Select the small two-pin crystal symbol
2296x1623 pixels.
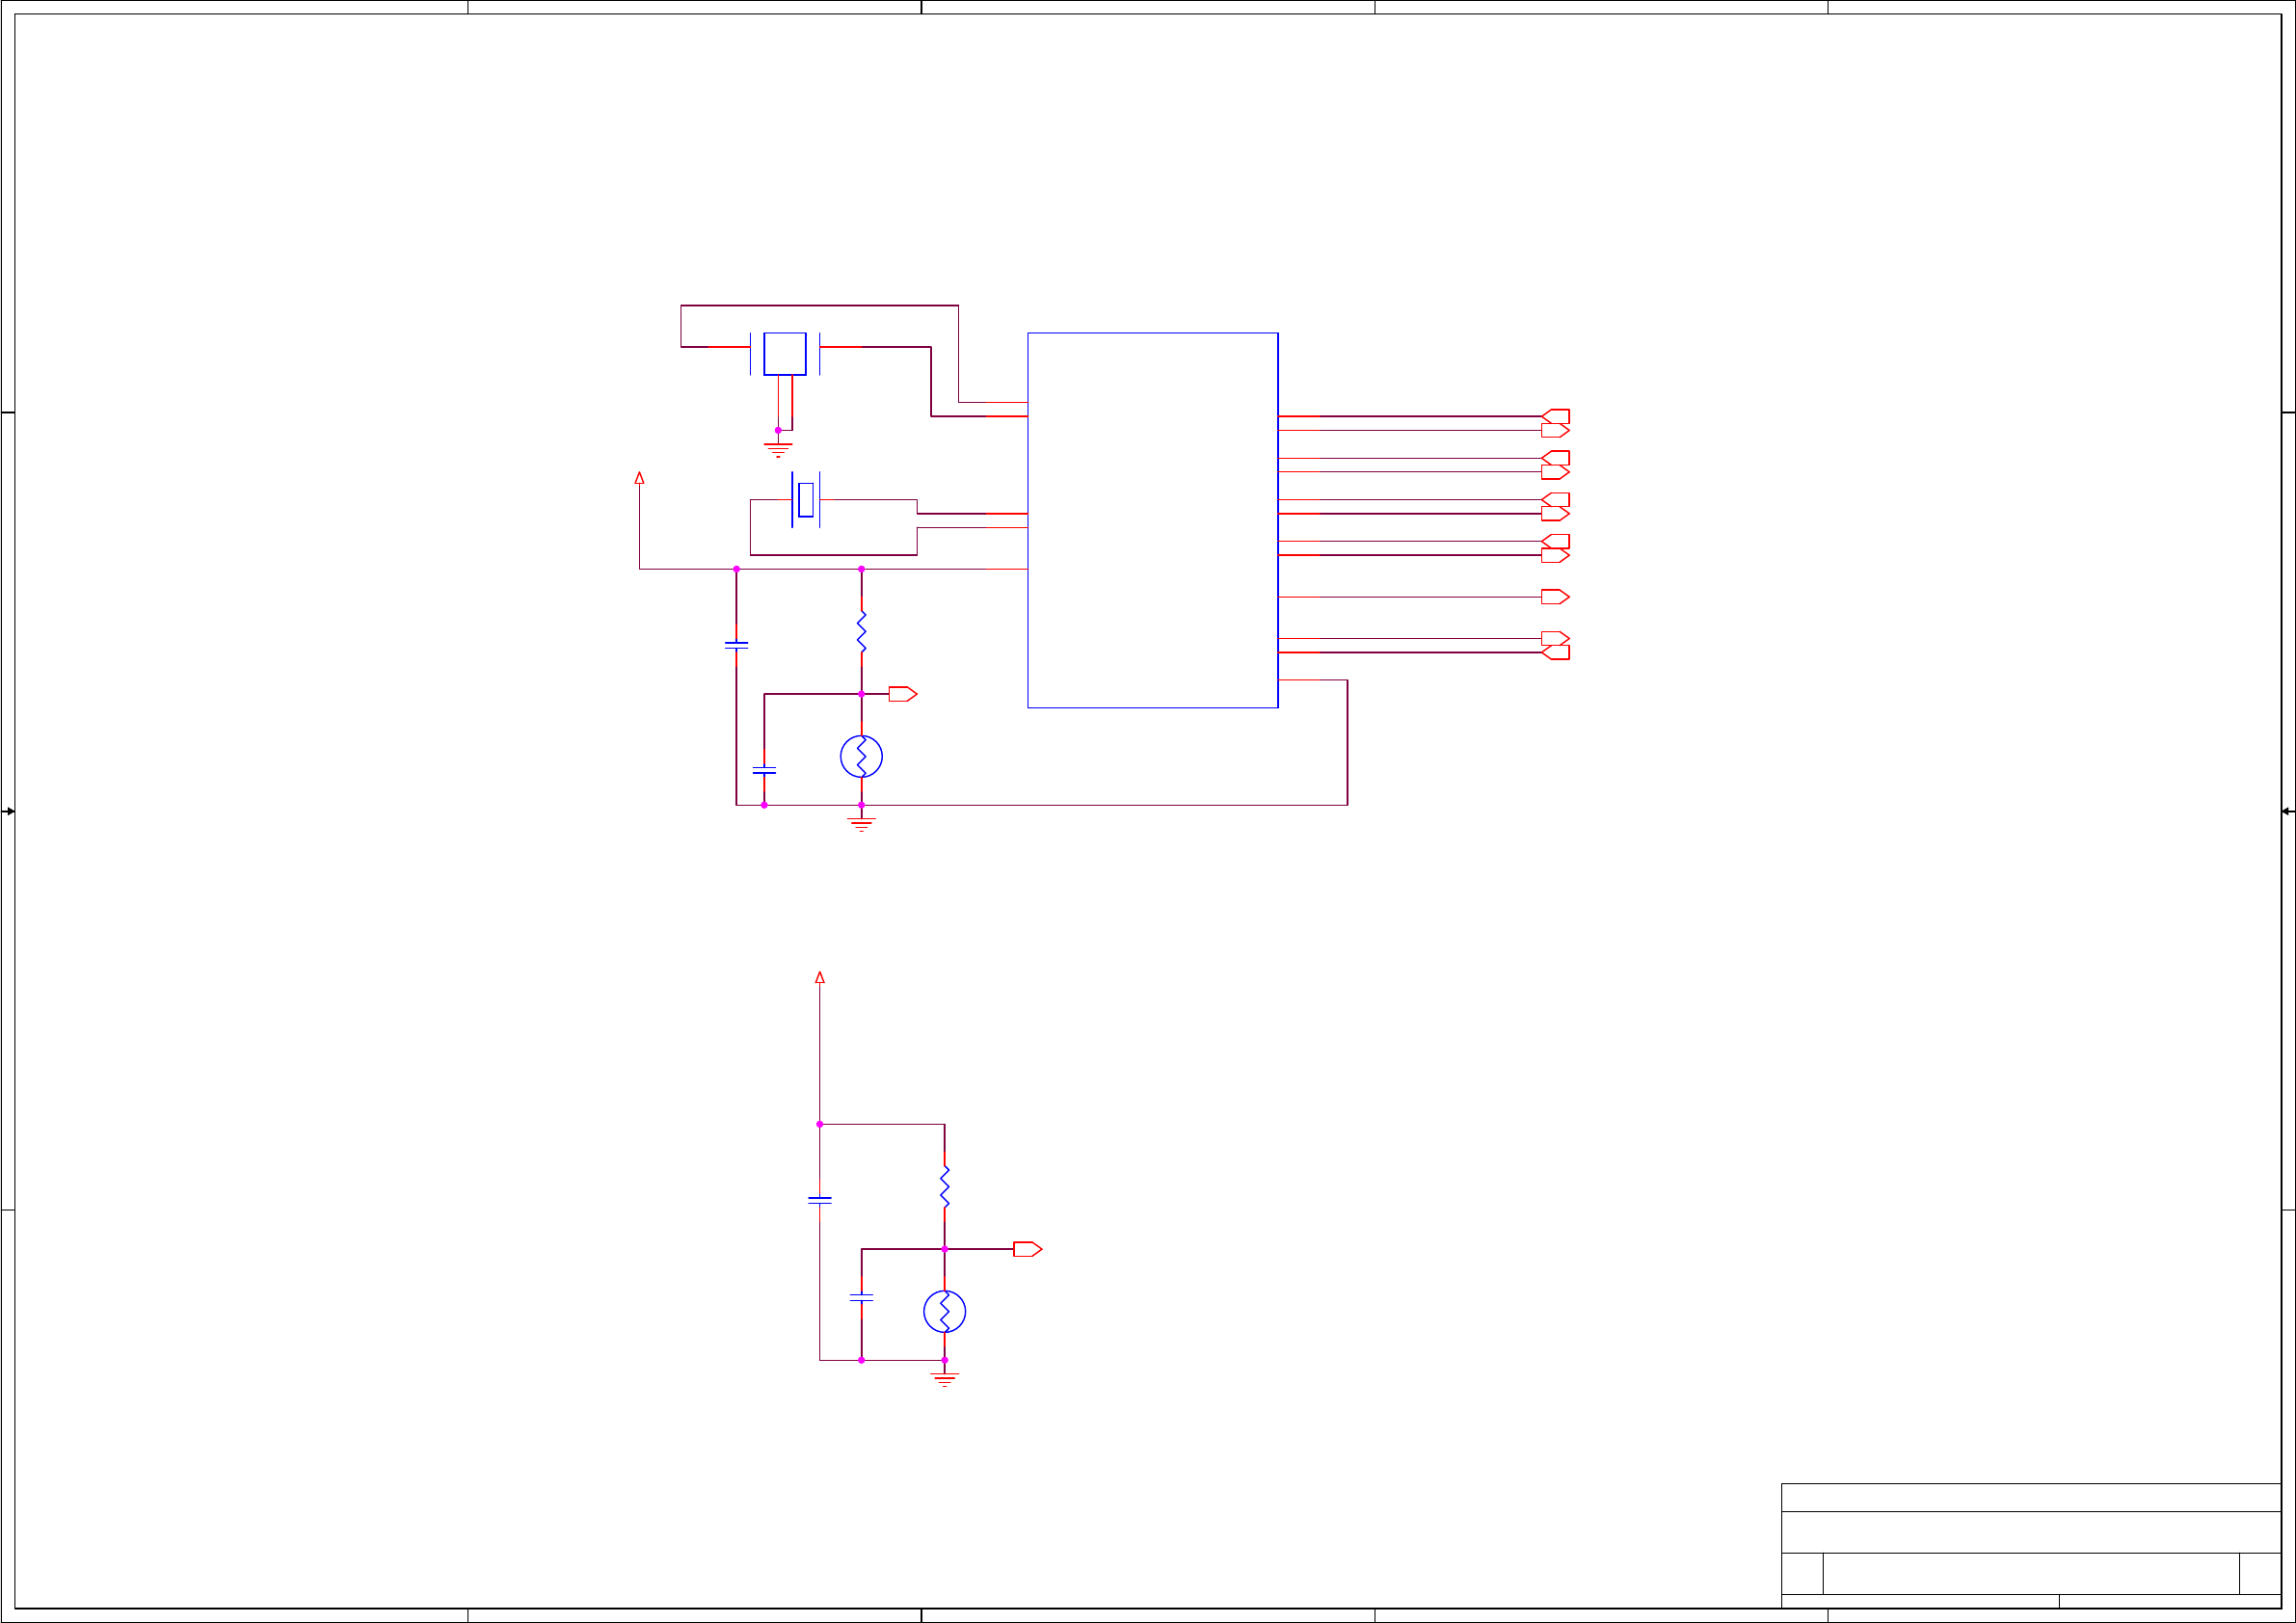click(805, 500)
